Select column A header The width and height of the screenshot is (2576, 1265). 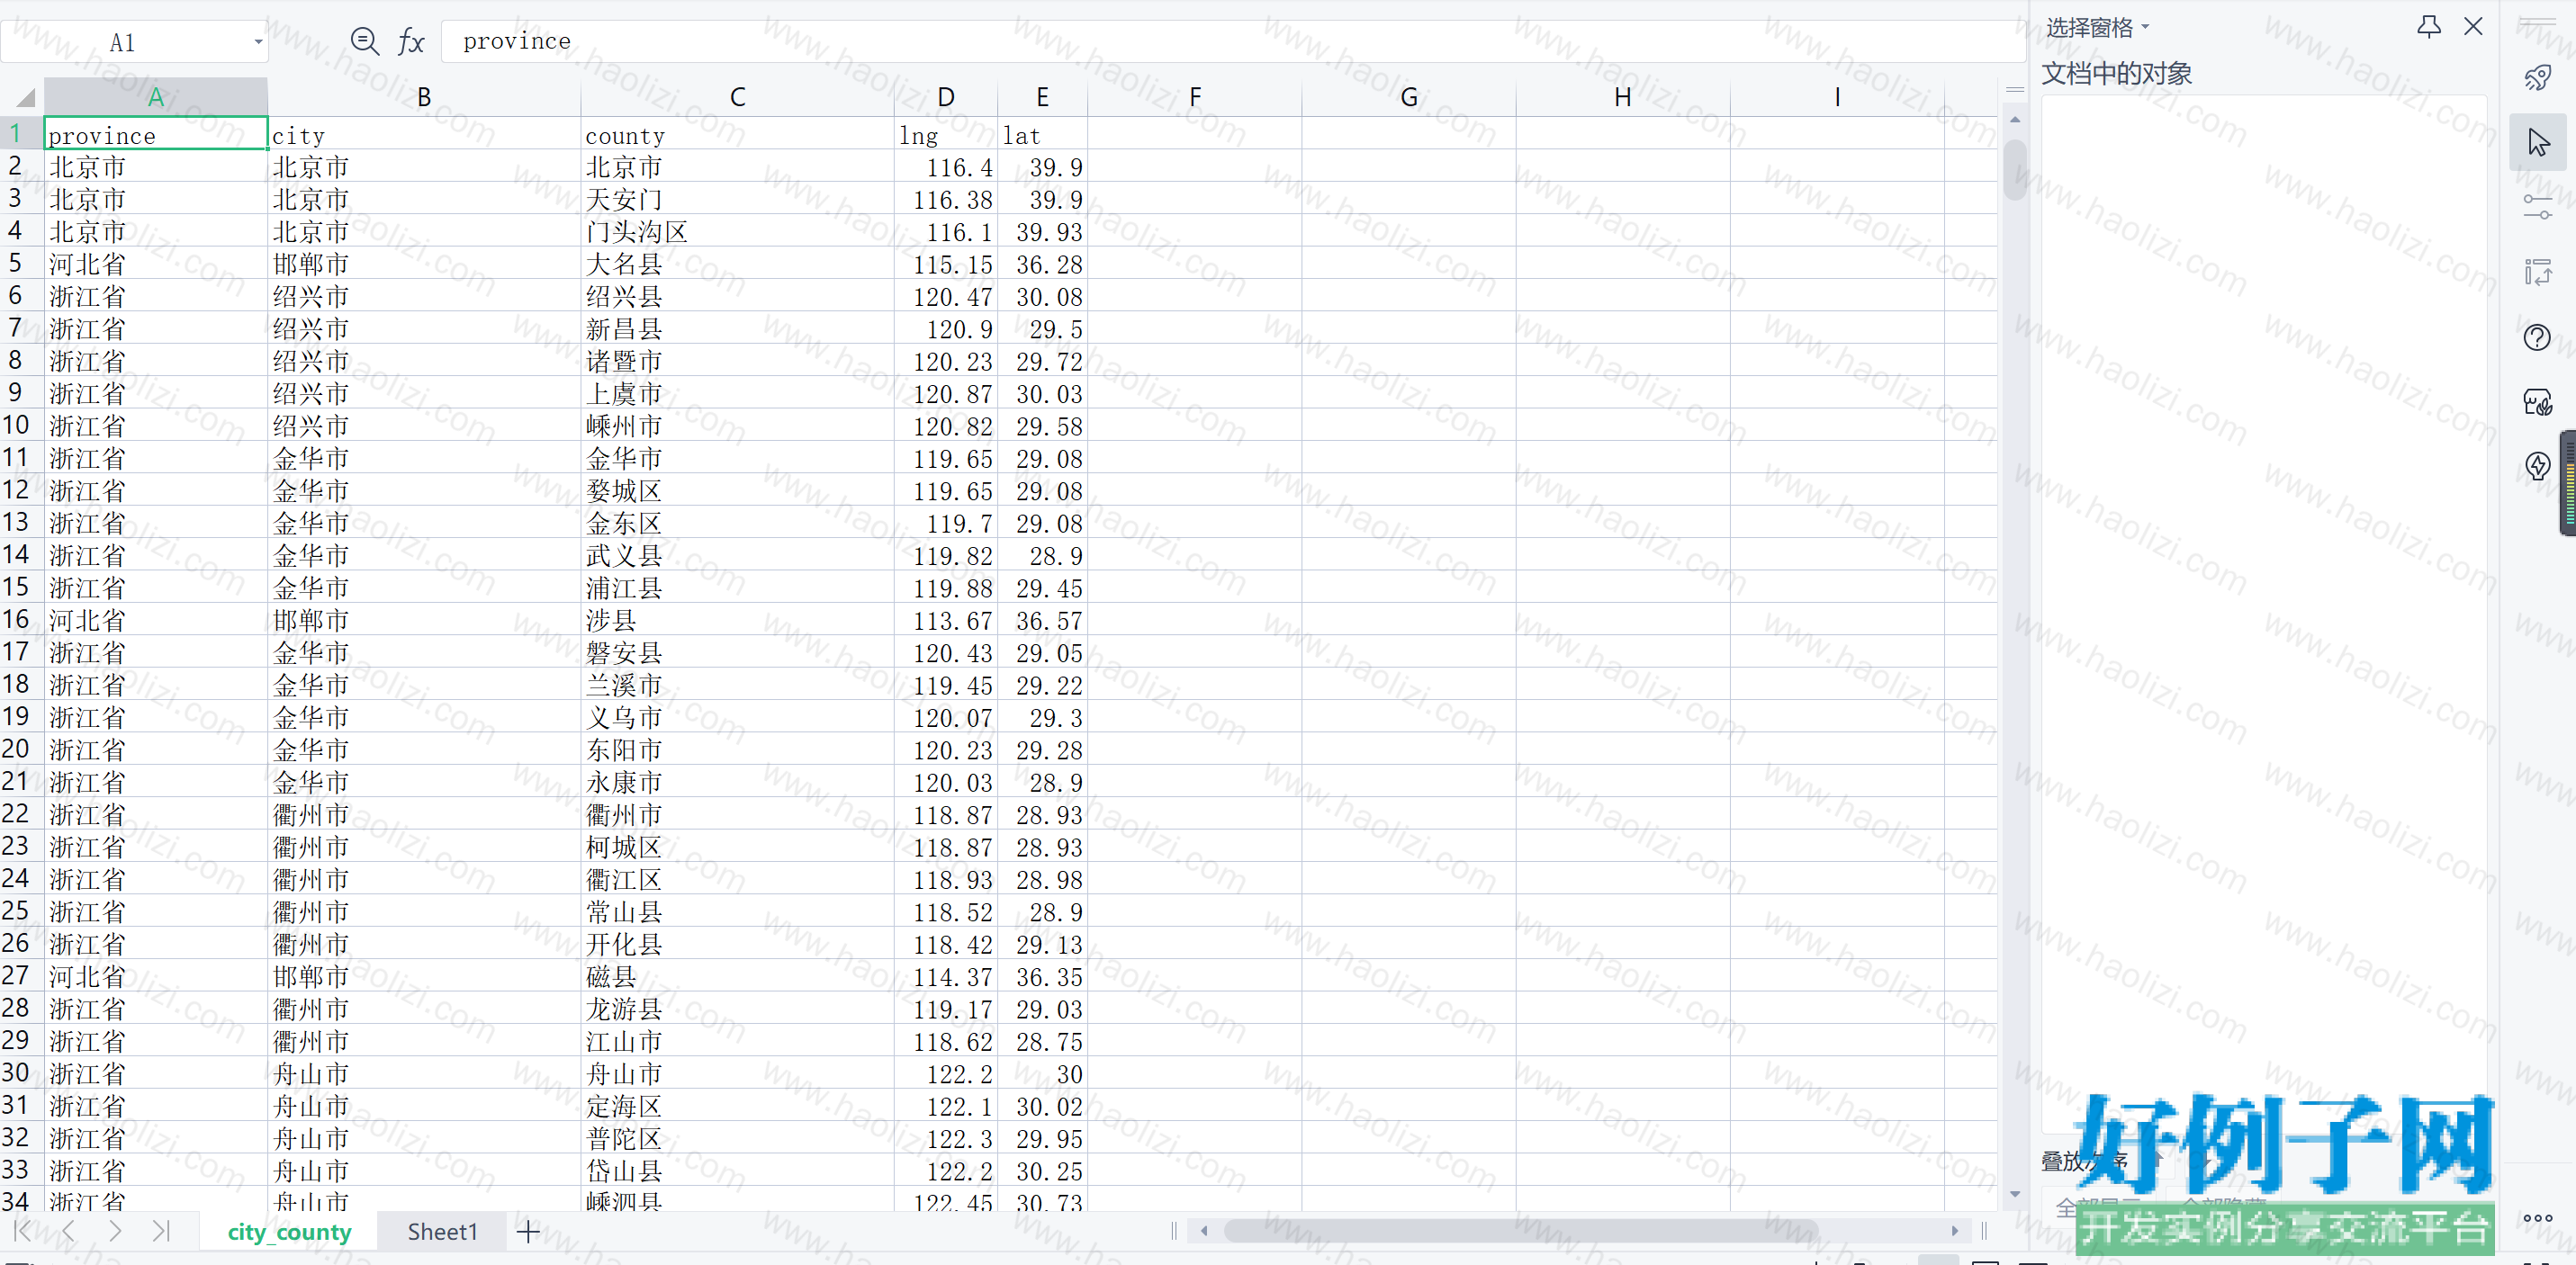click(x=156, y=97)
